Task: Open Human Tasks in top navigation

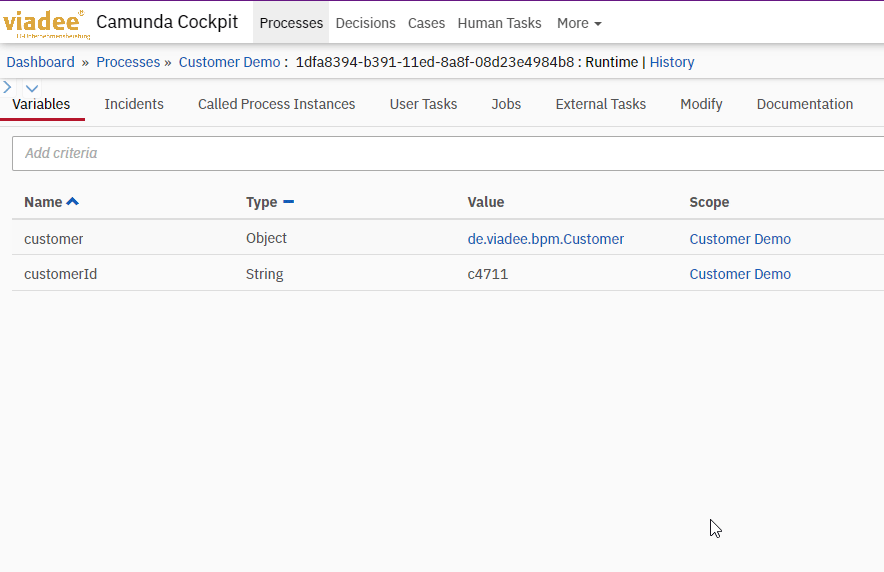Action: (x=500, y=23)
